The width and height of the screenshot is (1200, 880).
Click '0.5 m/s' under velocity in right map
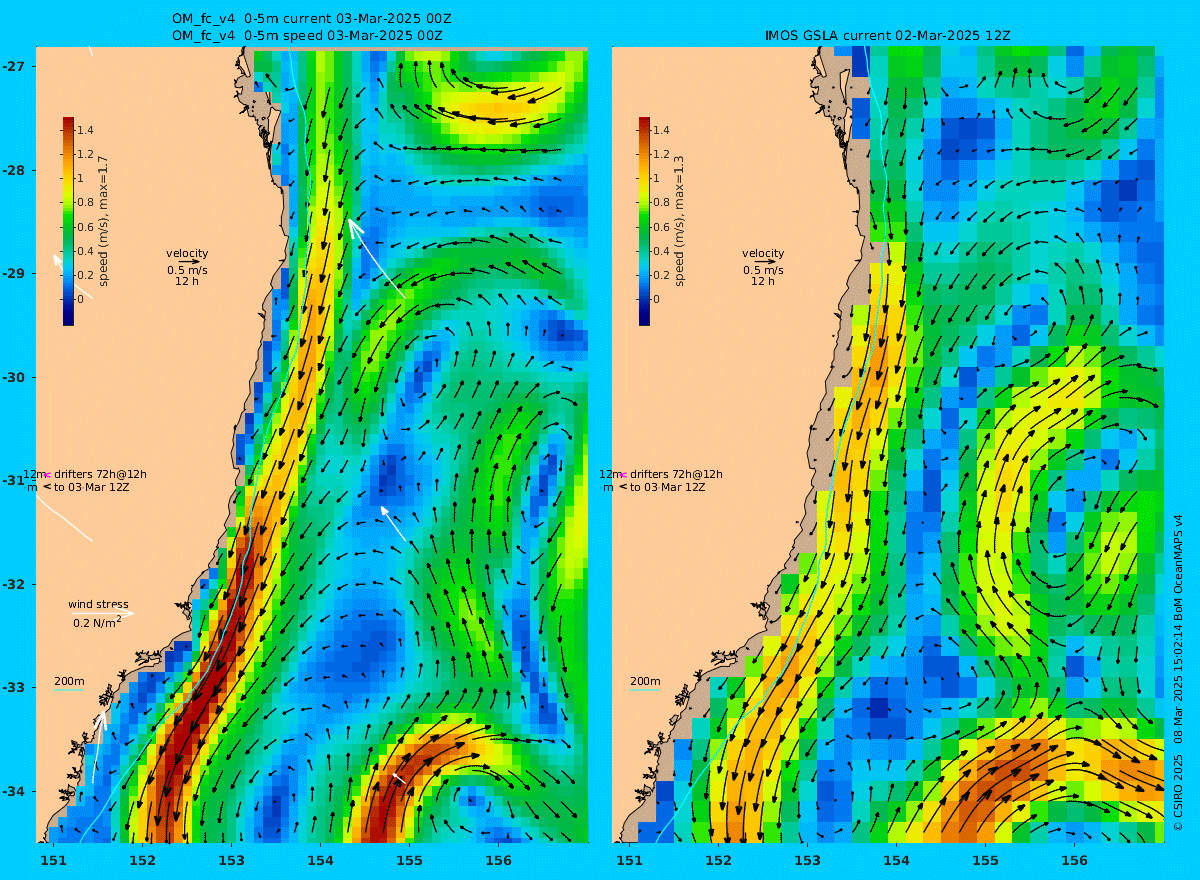pos(763,270)
